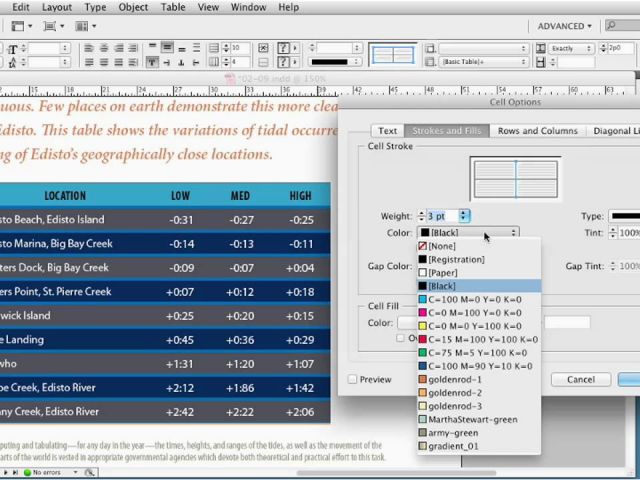
Task: Open the leading dropdown
Action: (x=65, y=62)
